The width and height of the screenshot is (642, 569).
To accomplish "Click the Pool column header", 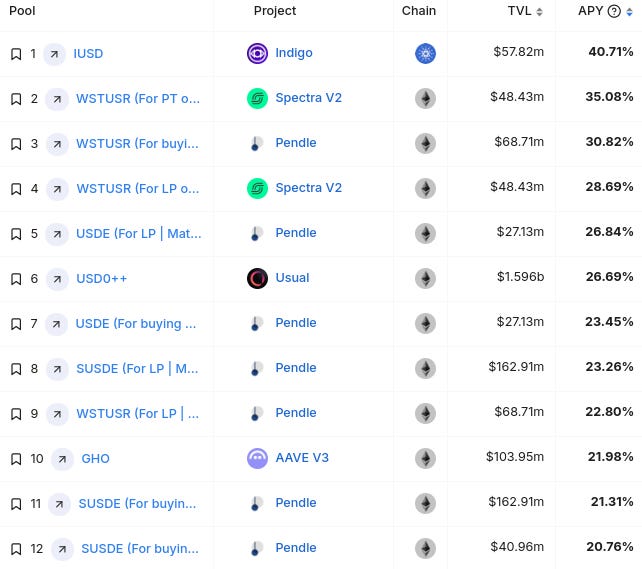I will [x=22, y=11].
